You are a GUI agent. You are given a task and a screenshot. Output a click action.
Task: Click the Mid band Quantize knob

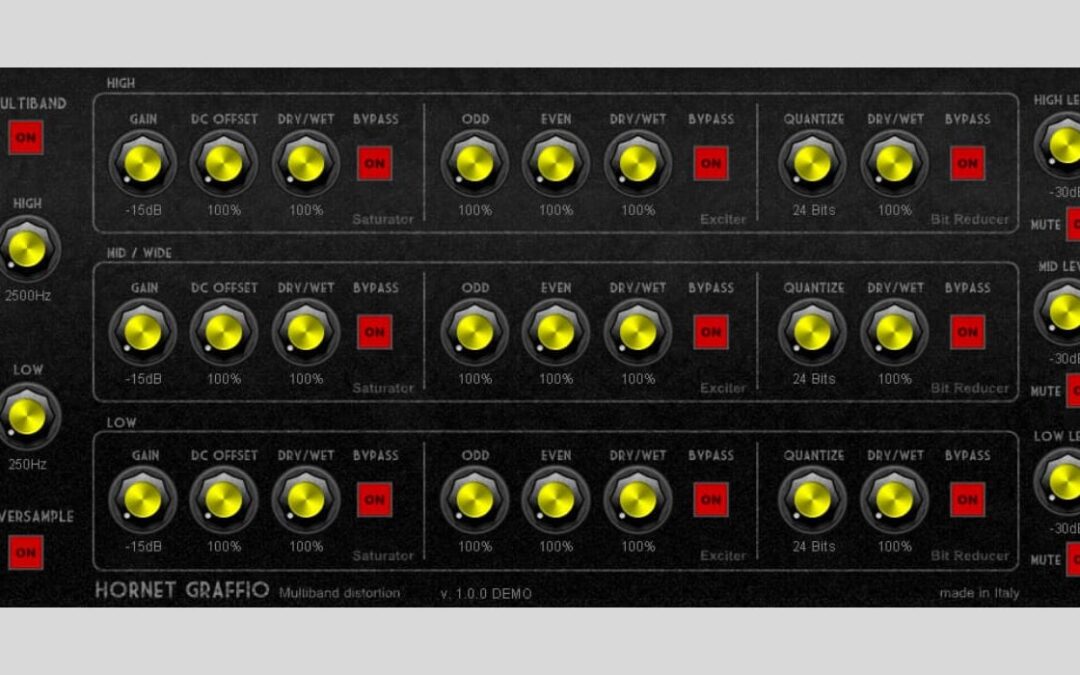(x=813, y=333)
